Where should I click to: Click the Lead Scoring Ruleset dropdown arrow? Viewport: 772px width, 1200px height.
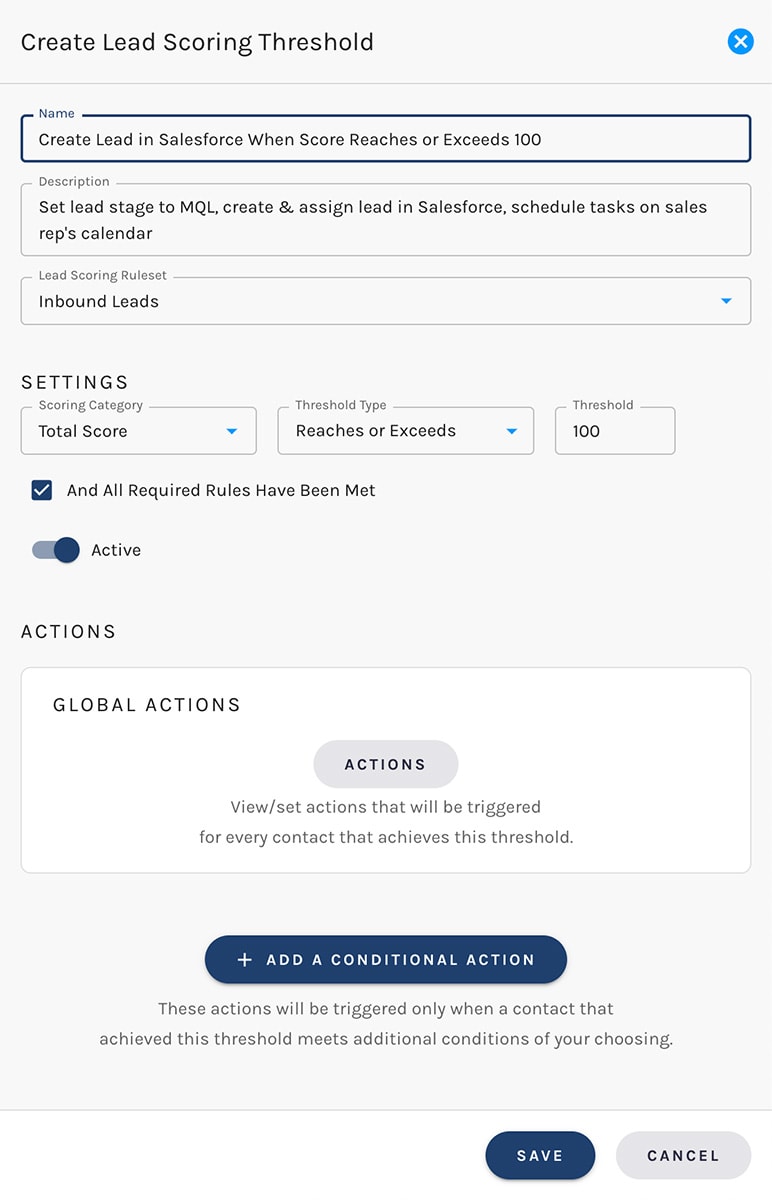tap(727, 301)
